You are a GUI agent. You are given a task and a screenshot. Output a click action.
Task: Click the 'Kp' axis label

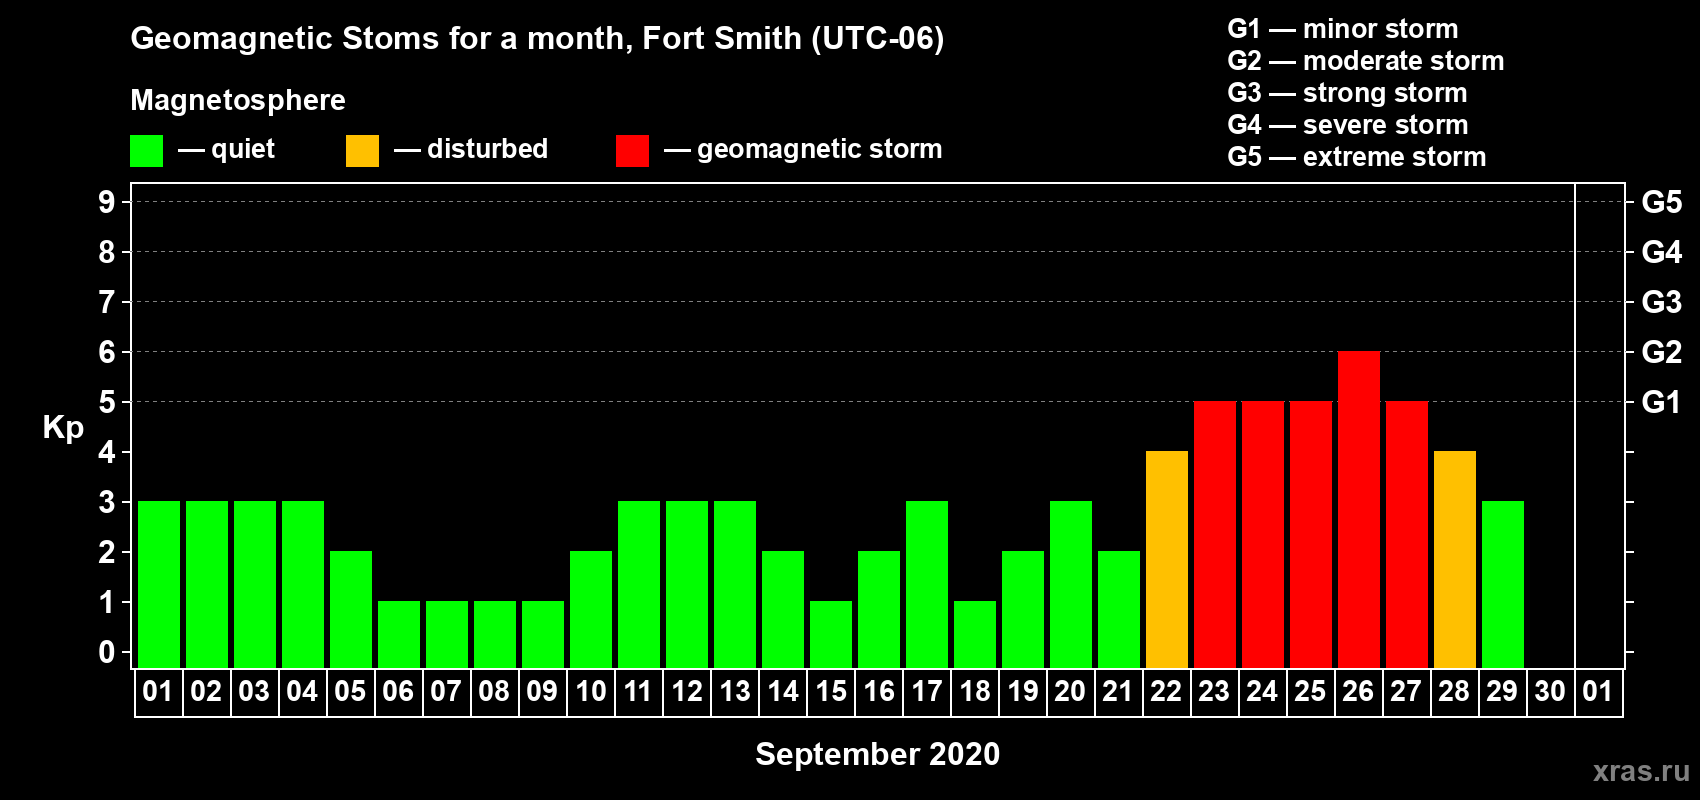point(63,428)
